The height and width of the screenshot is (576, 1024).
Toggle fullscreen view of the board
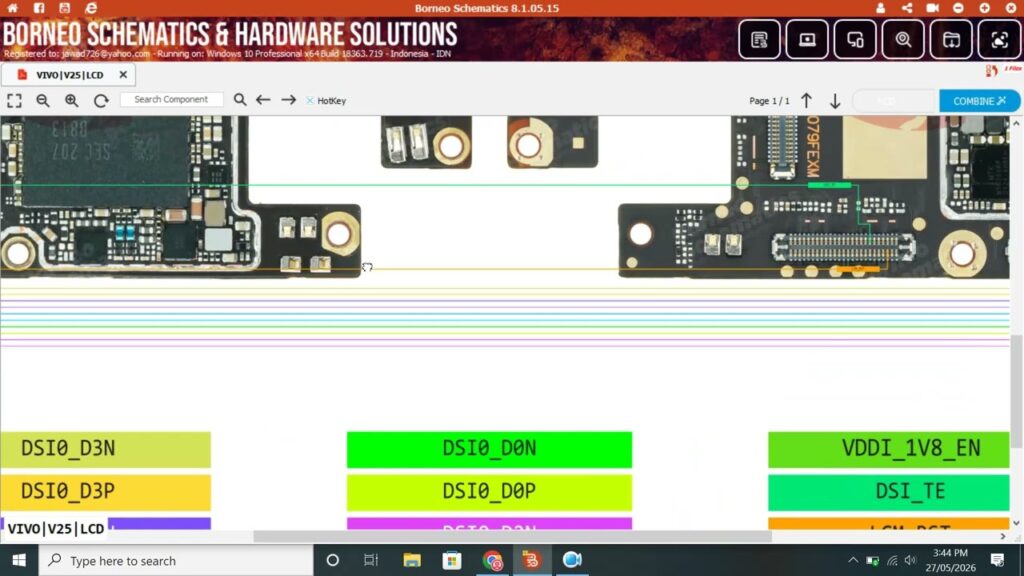click(14, 101)
